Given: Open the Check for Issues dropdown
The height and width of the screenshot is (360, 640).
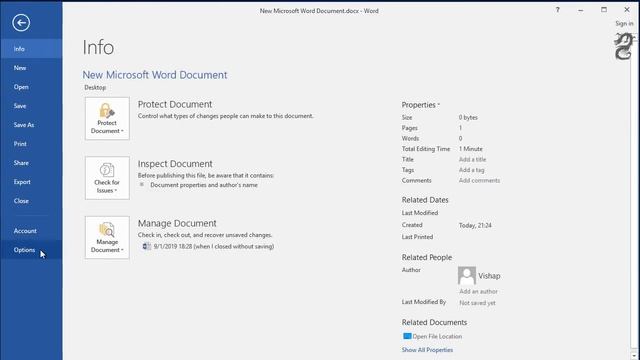Looking at the screenshot, I should coord(107,178).
